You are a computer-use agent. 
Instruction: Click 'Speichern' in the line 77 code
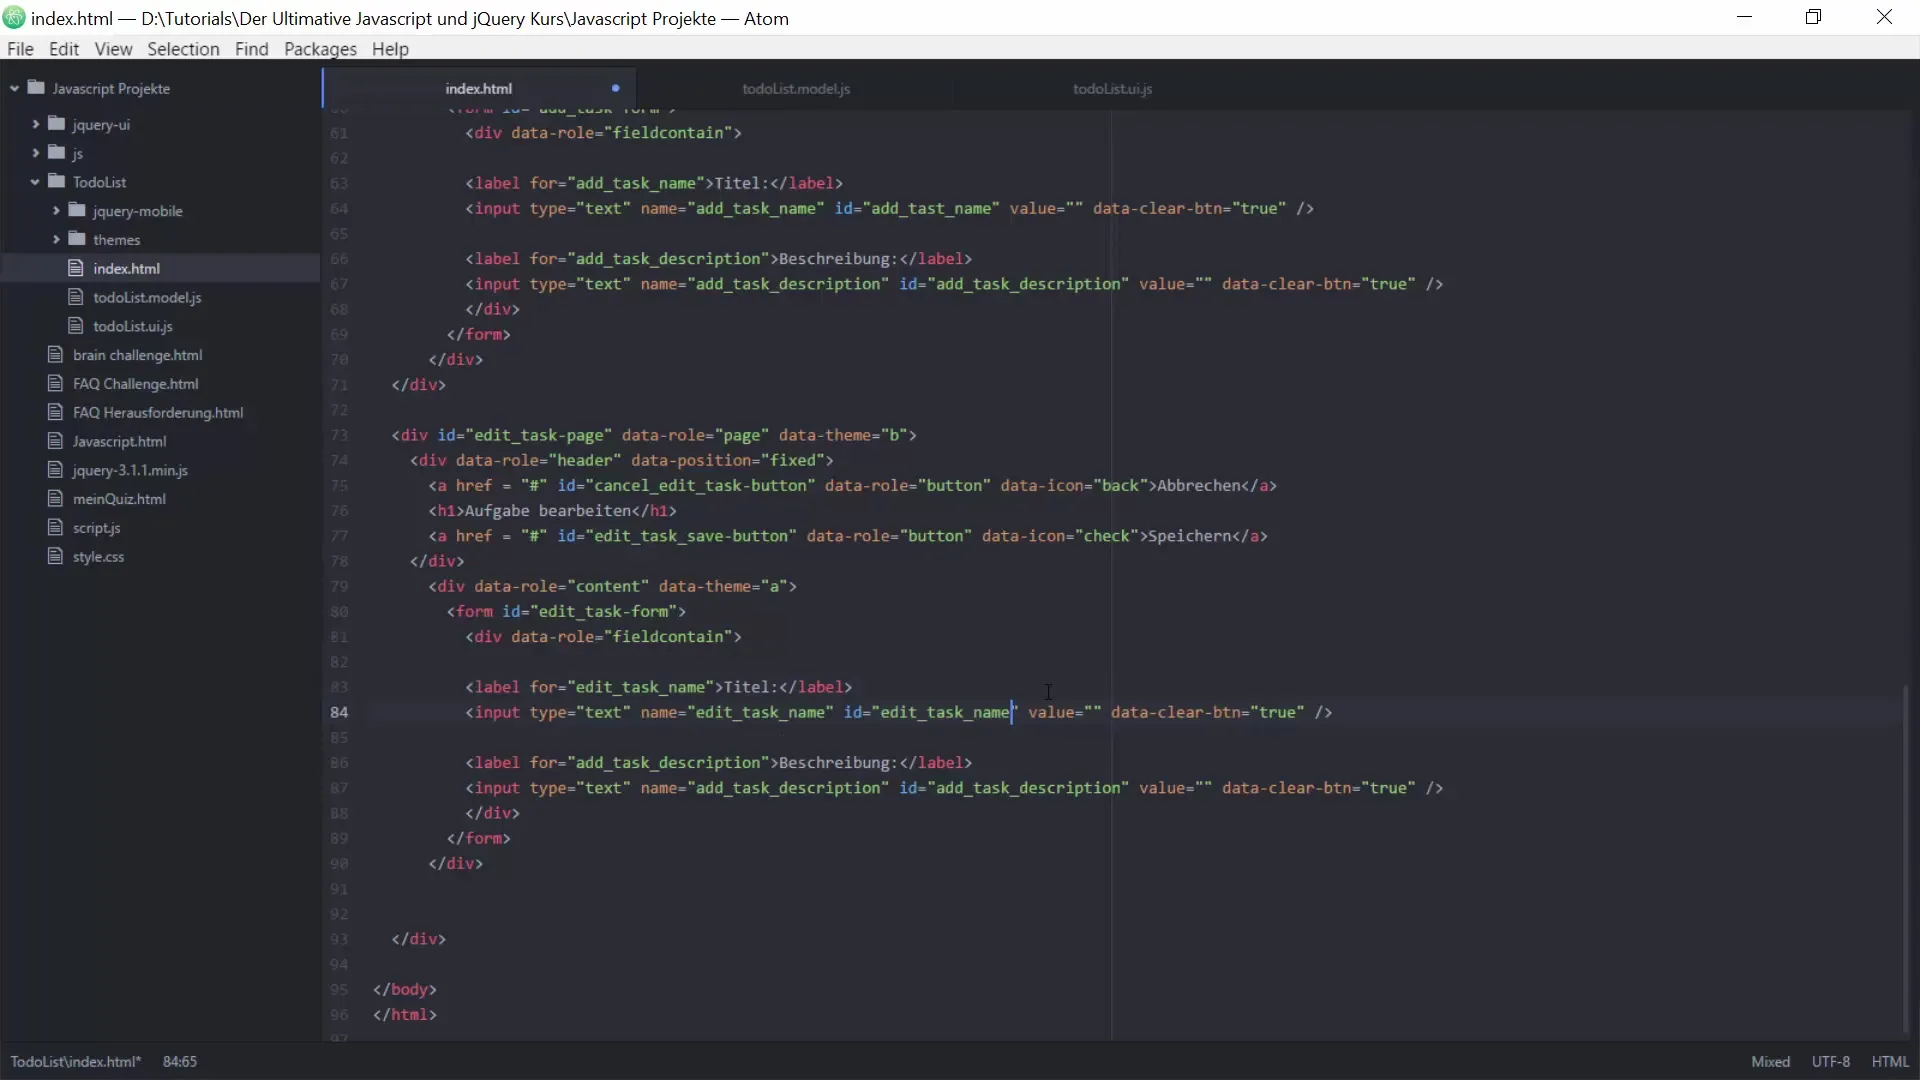pos(1189,536)
